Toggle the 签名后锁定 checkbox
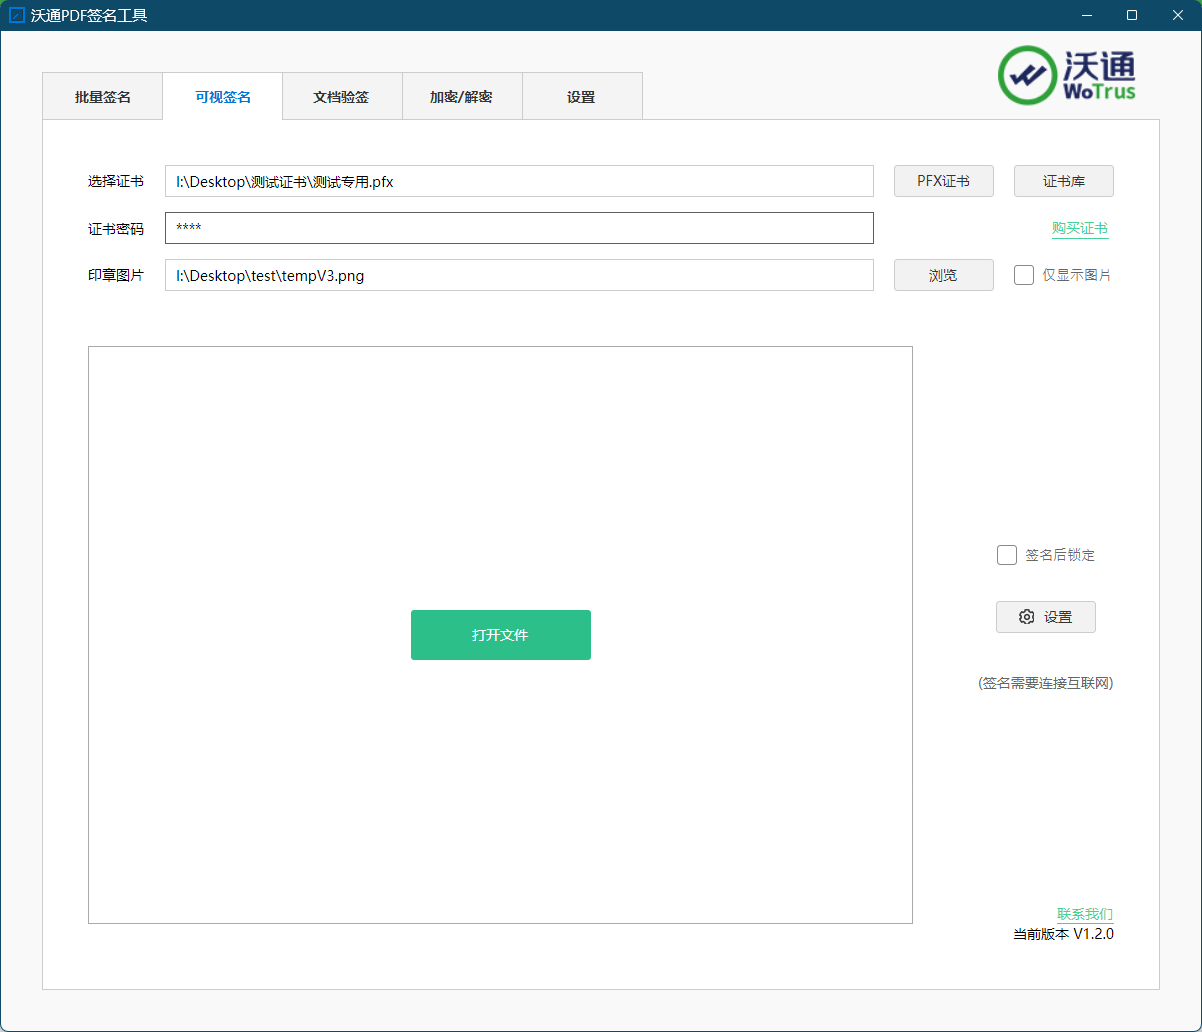 pos(1007,555)
